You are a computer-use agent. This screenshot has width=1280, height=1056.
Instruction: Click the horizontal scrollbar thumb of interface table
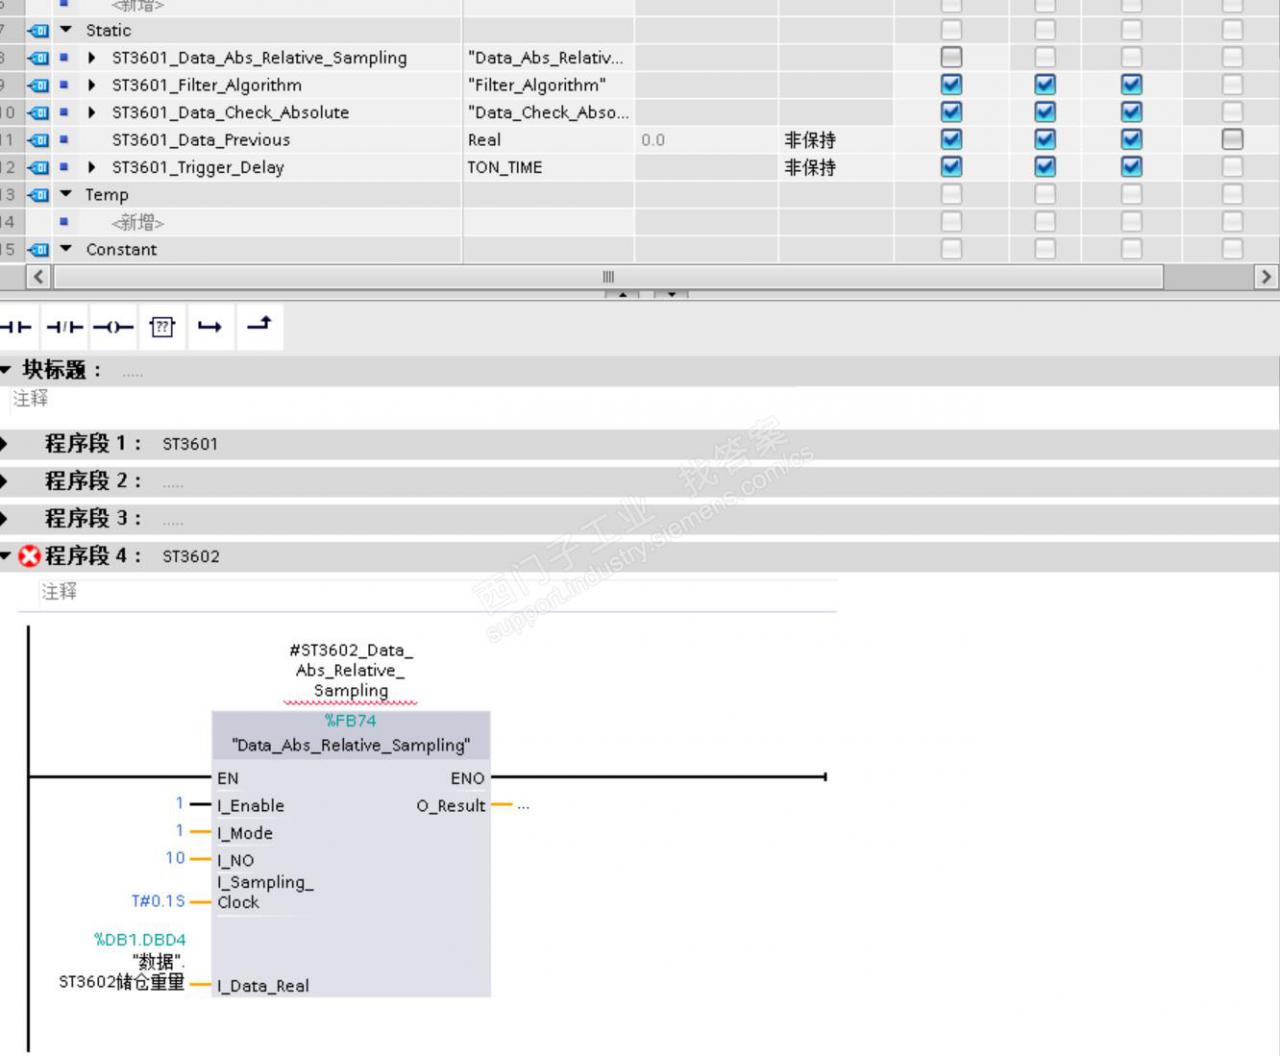click(x=608, y=277)
